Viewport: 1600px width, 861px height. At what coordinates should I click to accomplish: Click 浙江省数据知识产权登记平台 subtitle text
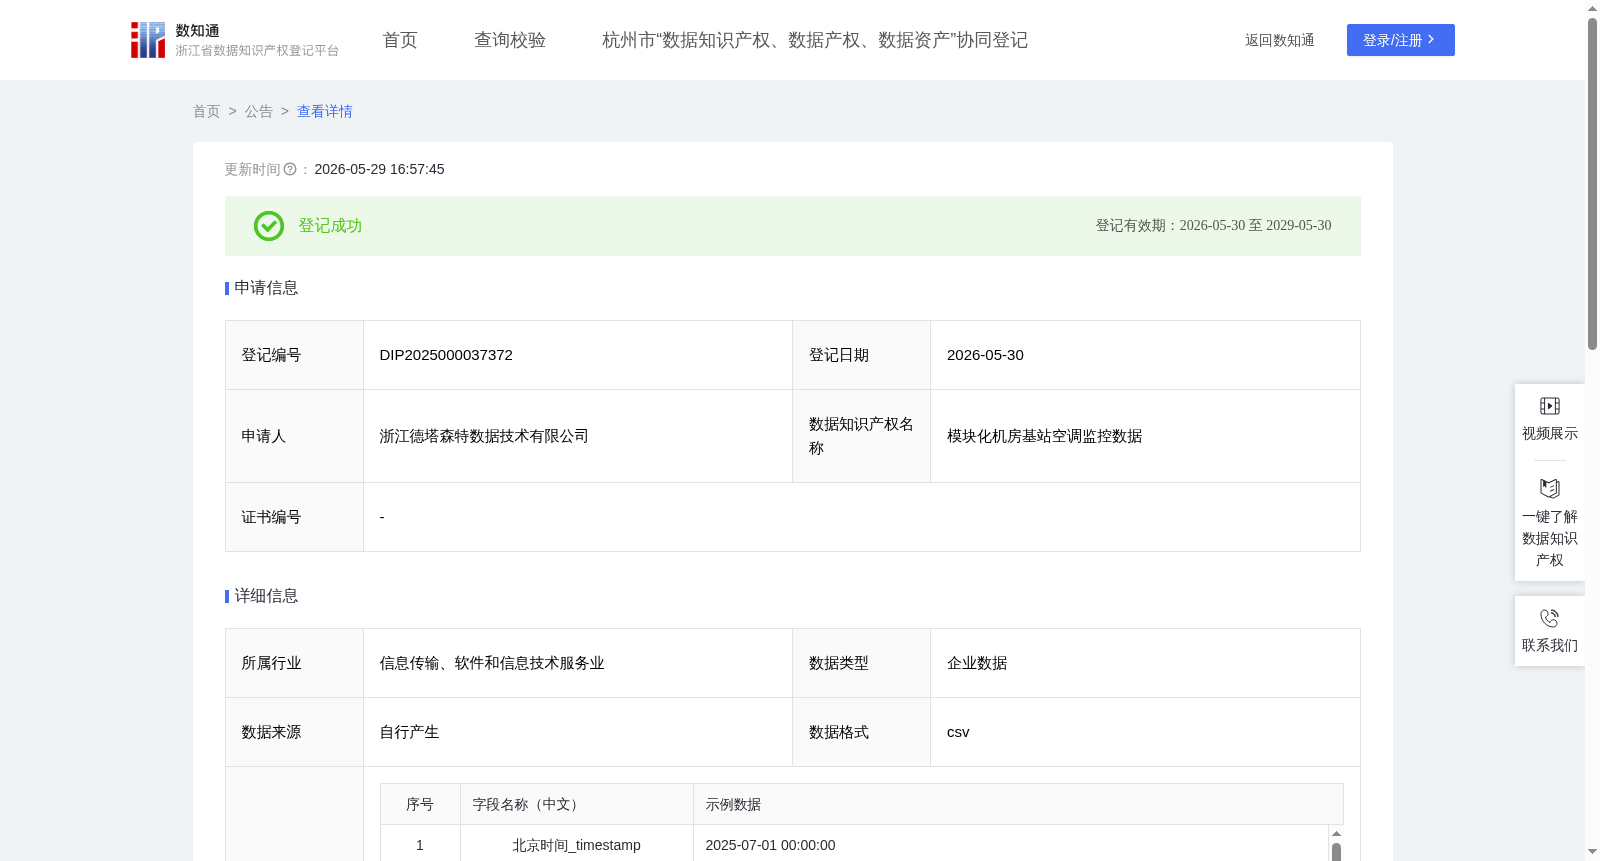(x=257, y=50)
